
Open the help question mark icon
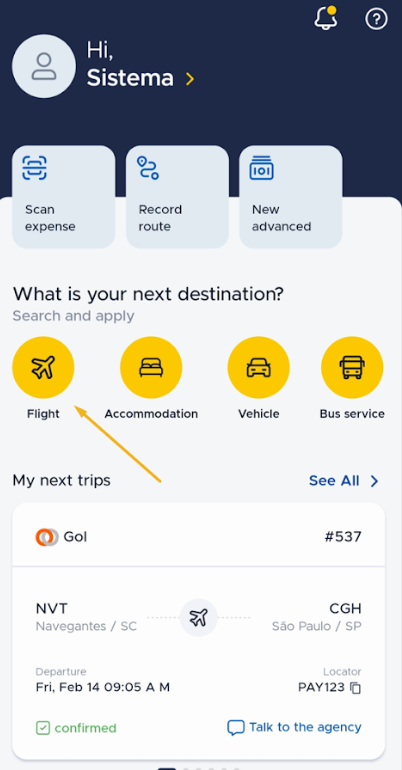376,19
